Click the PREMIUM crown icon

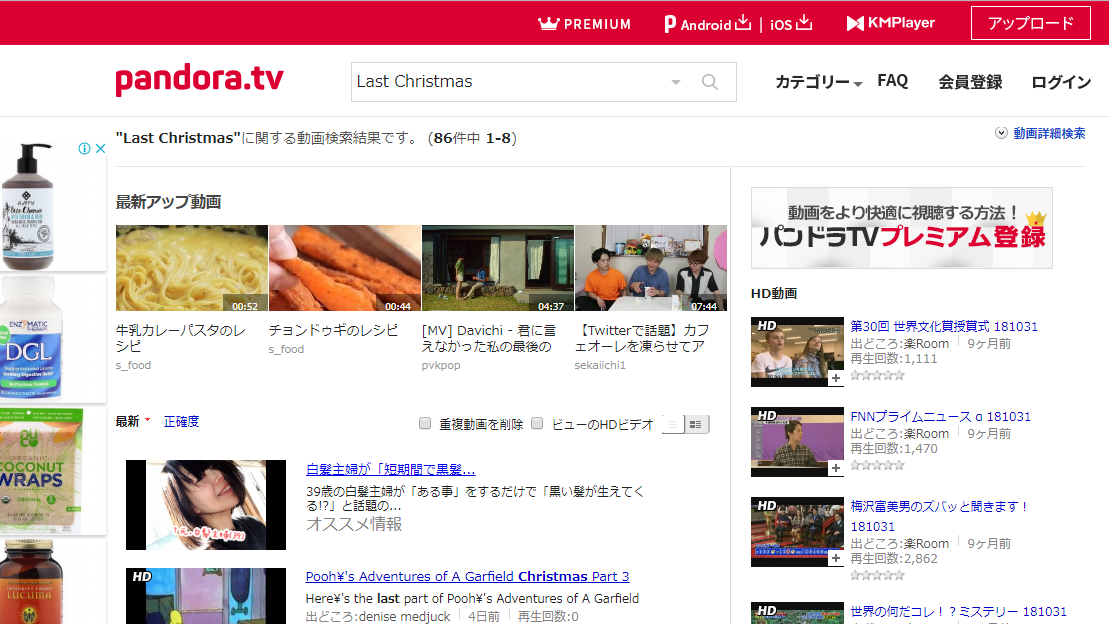pyautogui.click(x=548, y=23)
